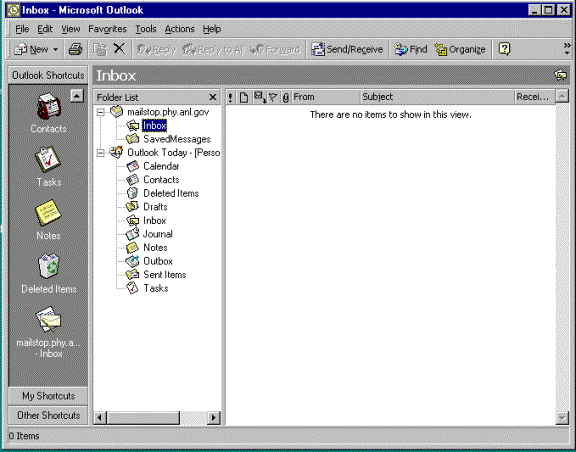576x452 pixels.
Task: Open the New button dropdown arrow
Action: point(55,49)
